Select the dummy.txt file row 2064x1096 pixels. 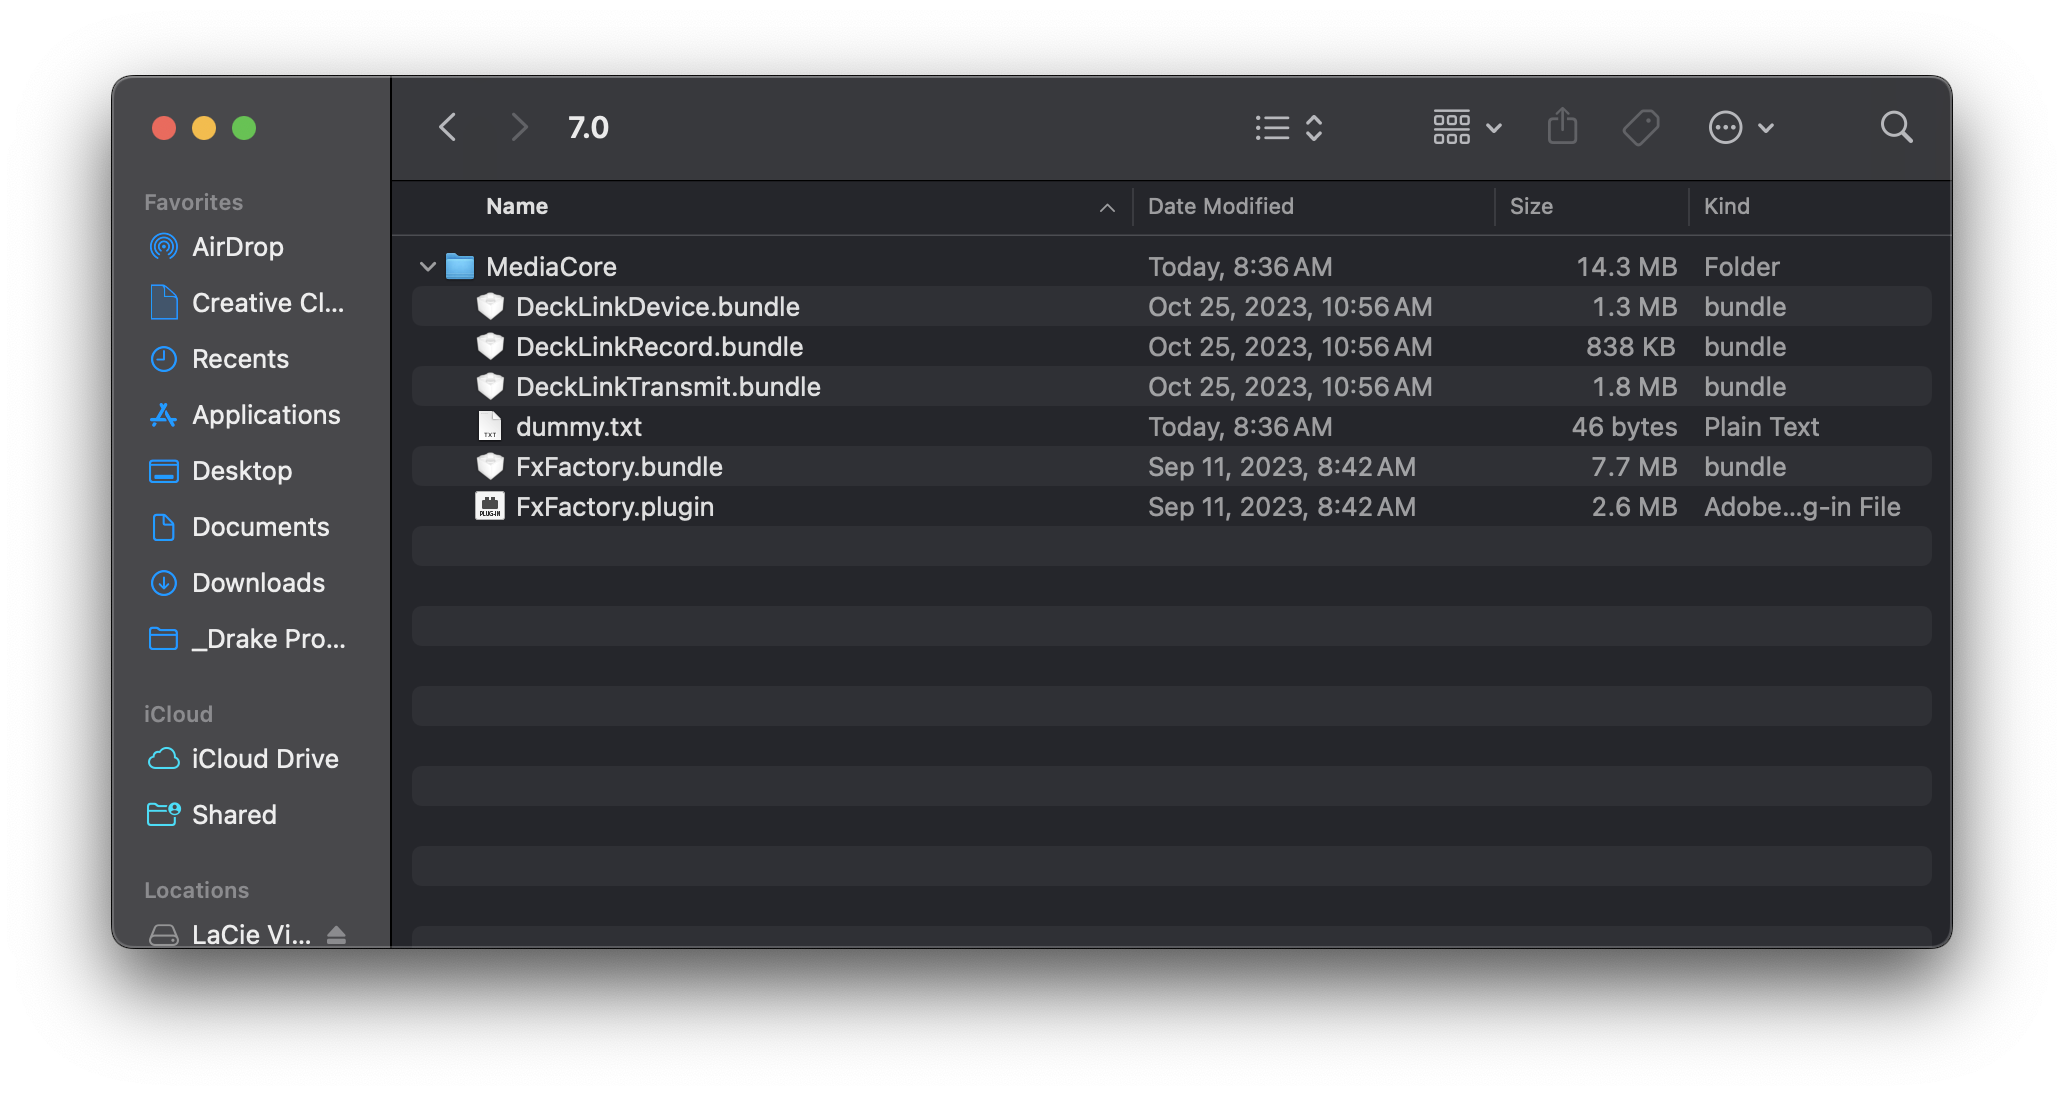tap(579, 426)
